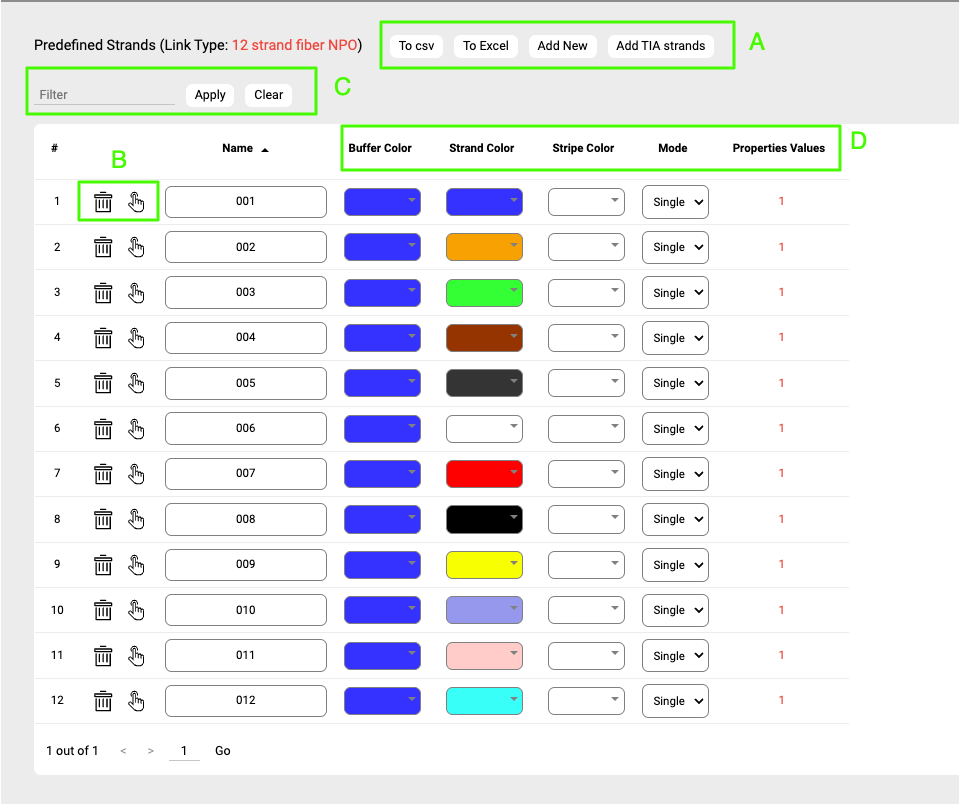
Task: Pick the orange Strand Color swatch for 002
Action: tap(484, 247)
